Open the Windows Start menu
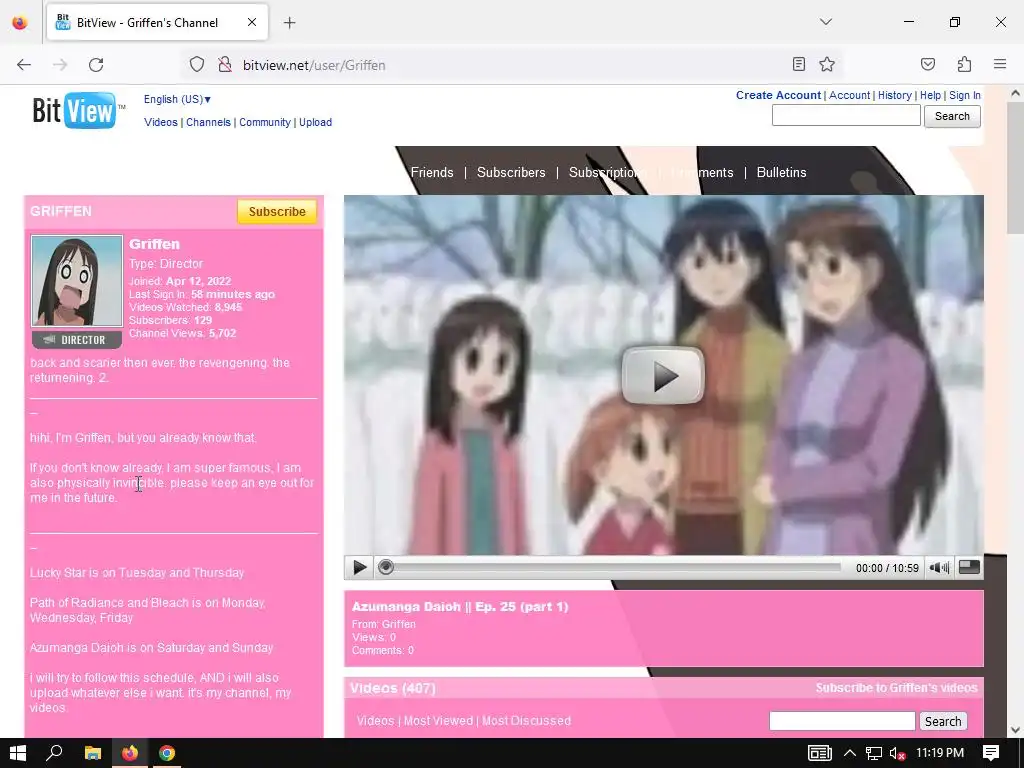The height and width of the screenshot is (768, 1024). pos(18,753)
